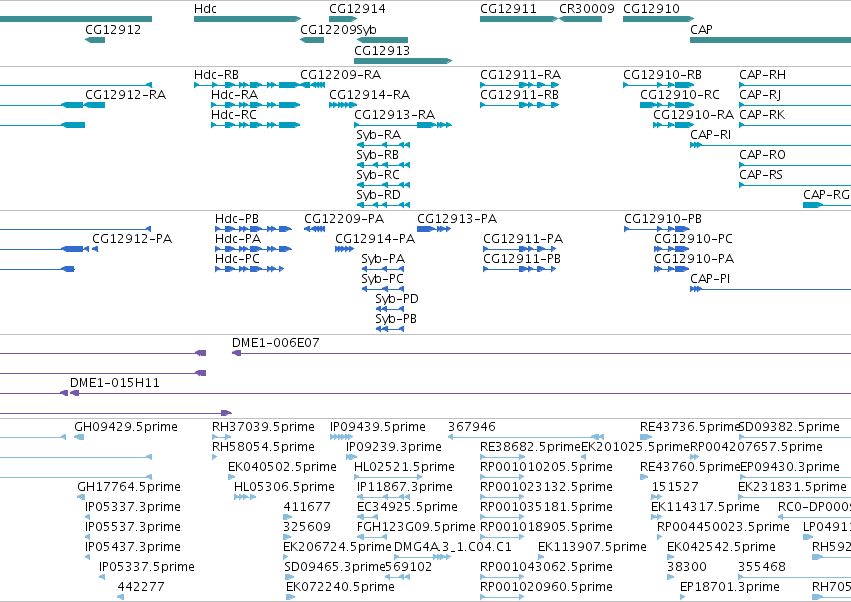Select the CG12913 gene label
Image resolution: width=851 pixels, height=602 pixels.
pos(382,50)
